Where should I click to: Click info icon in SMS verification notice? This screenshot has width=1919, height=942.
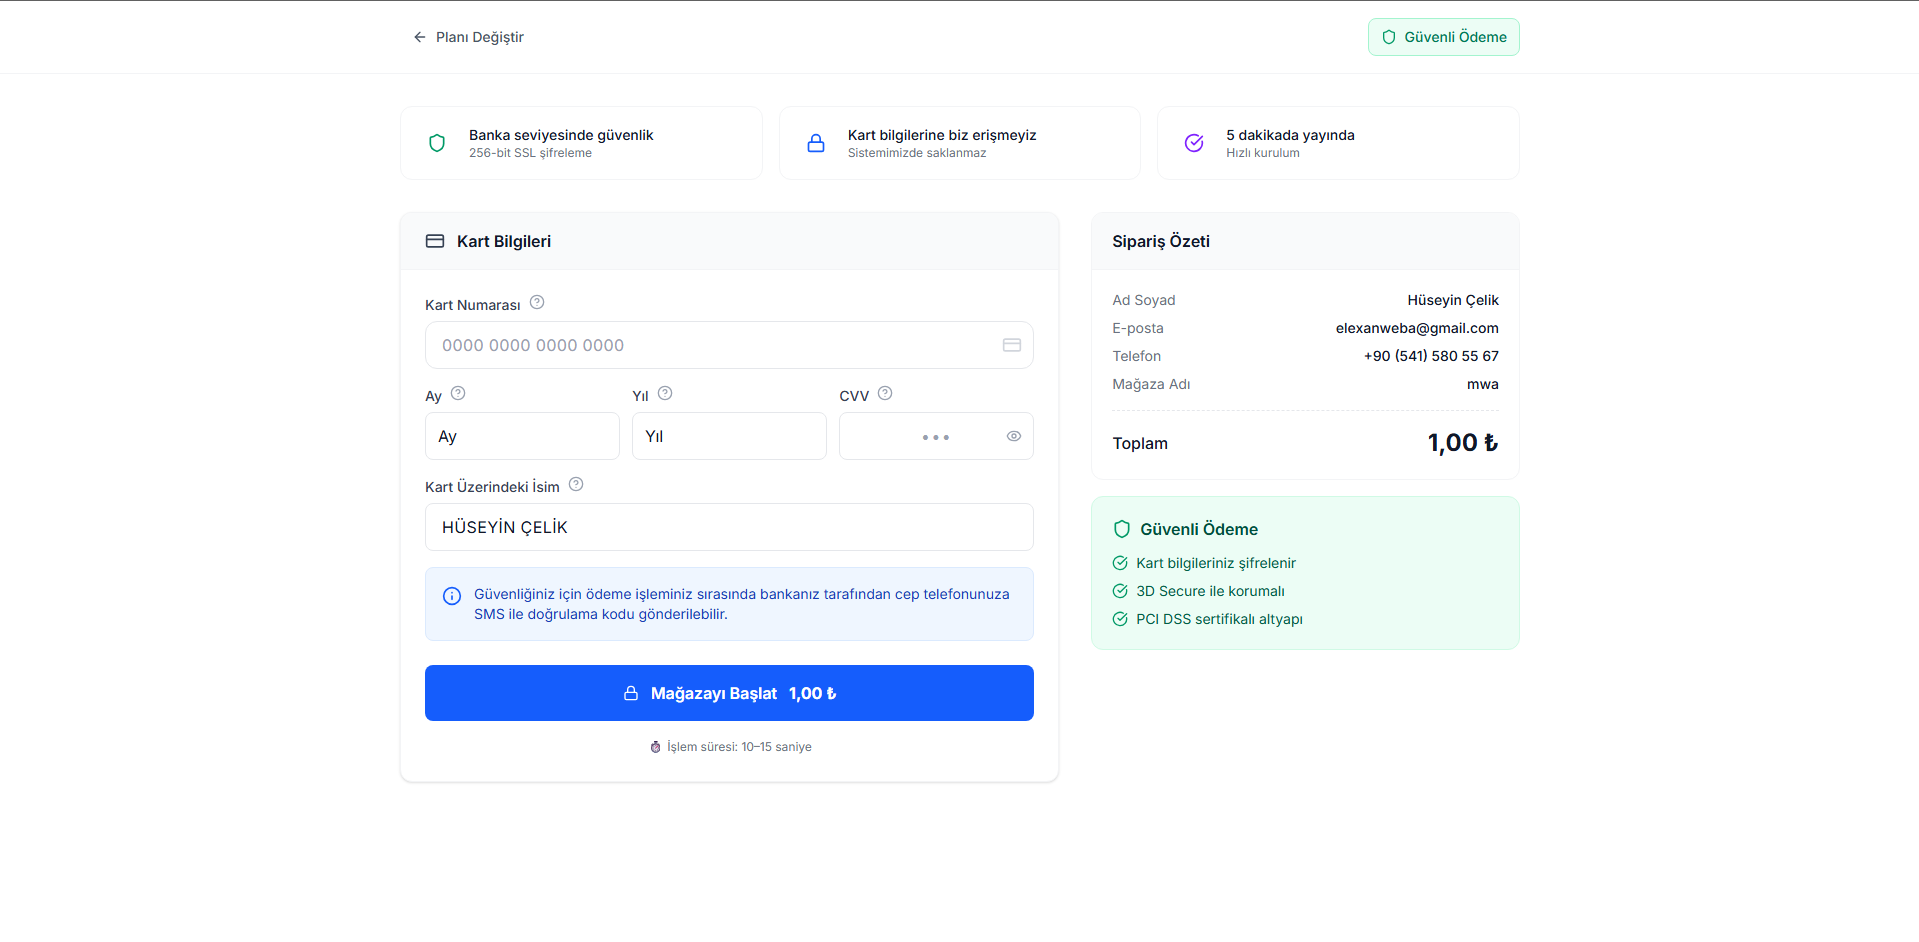point(452,596)
